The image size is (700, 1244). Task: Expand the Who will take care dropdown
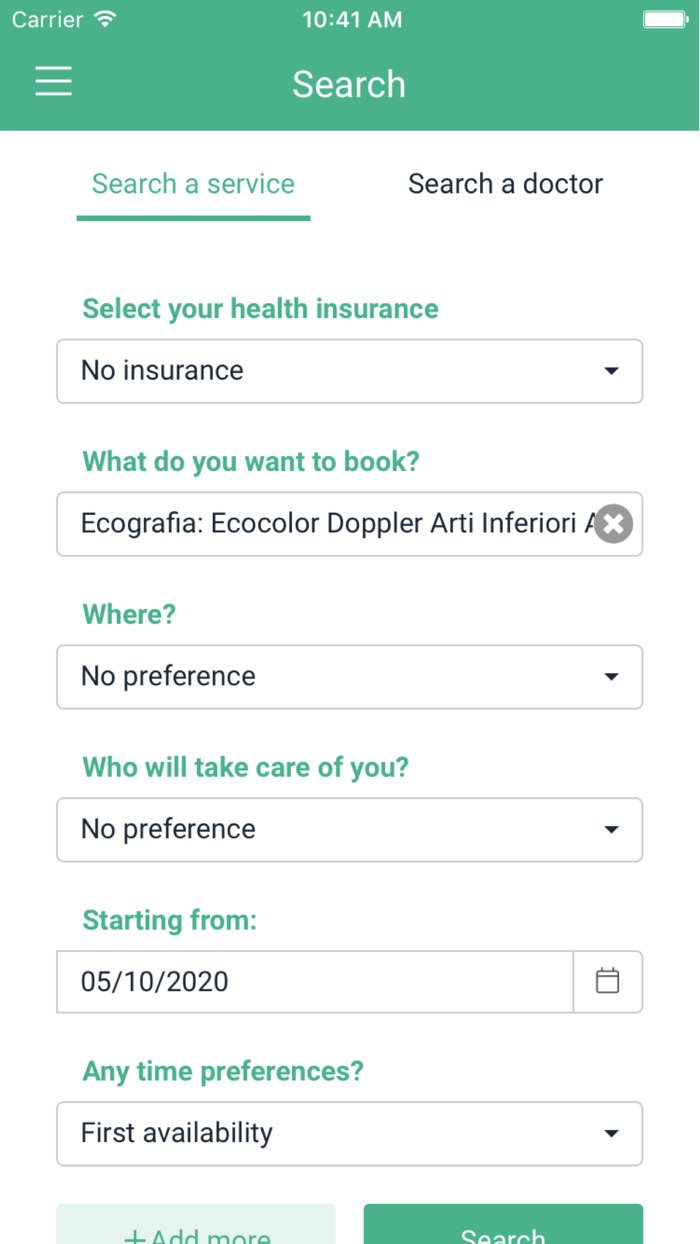click(x=349, y=830)
